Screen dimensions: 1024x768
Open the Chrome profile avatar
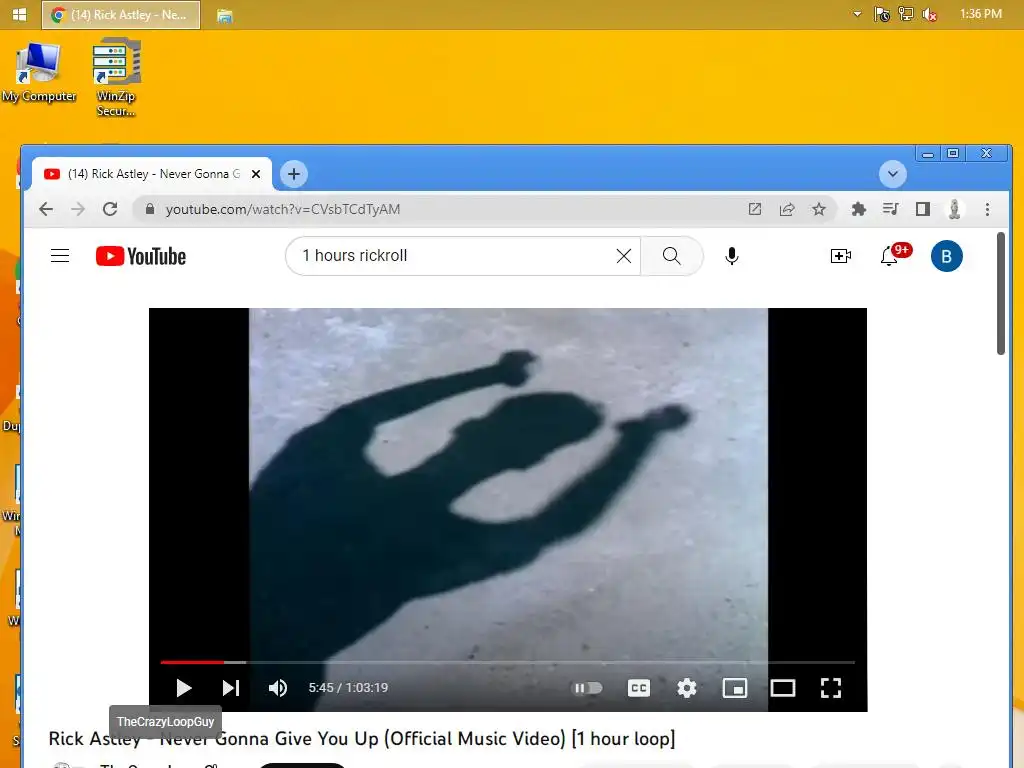tap(954, 209)
